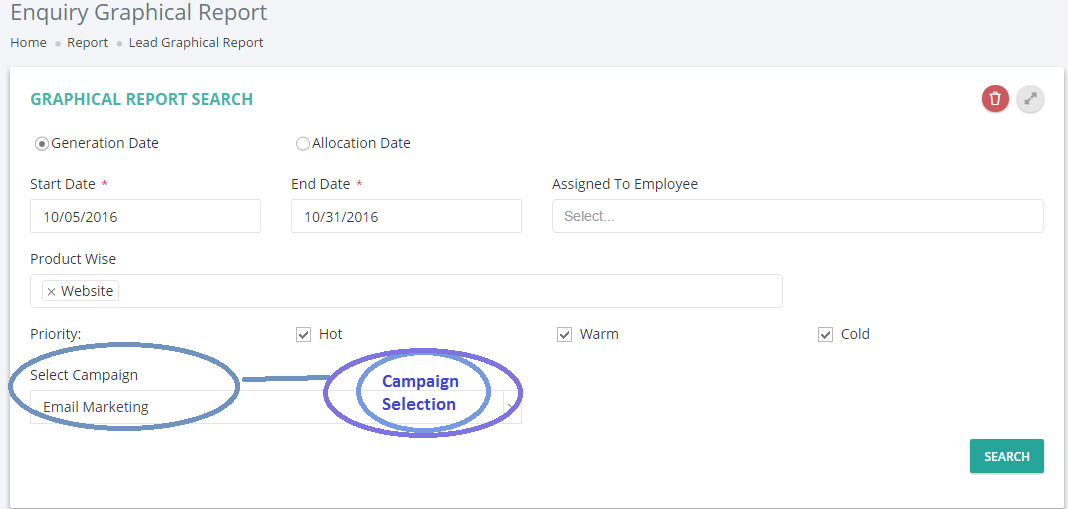Open the Assigned To Employee select box
Image resolution: width=1068 pixels, height=509 pixels.
pos(798,216)
